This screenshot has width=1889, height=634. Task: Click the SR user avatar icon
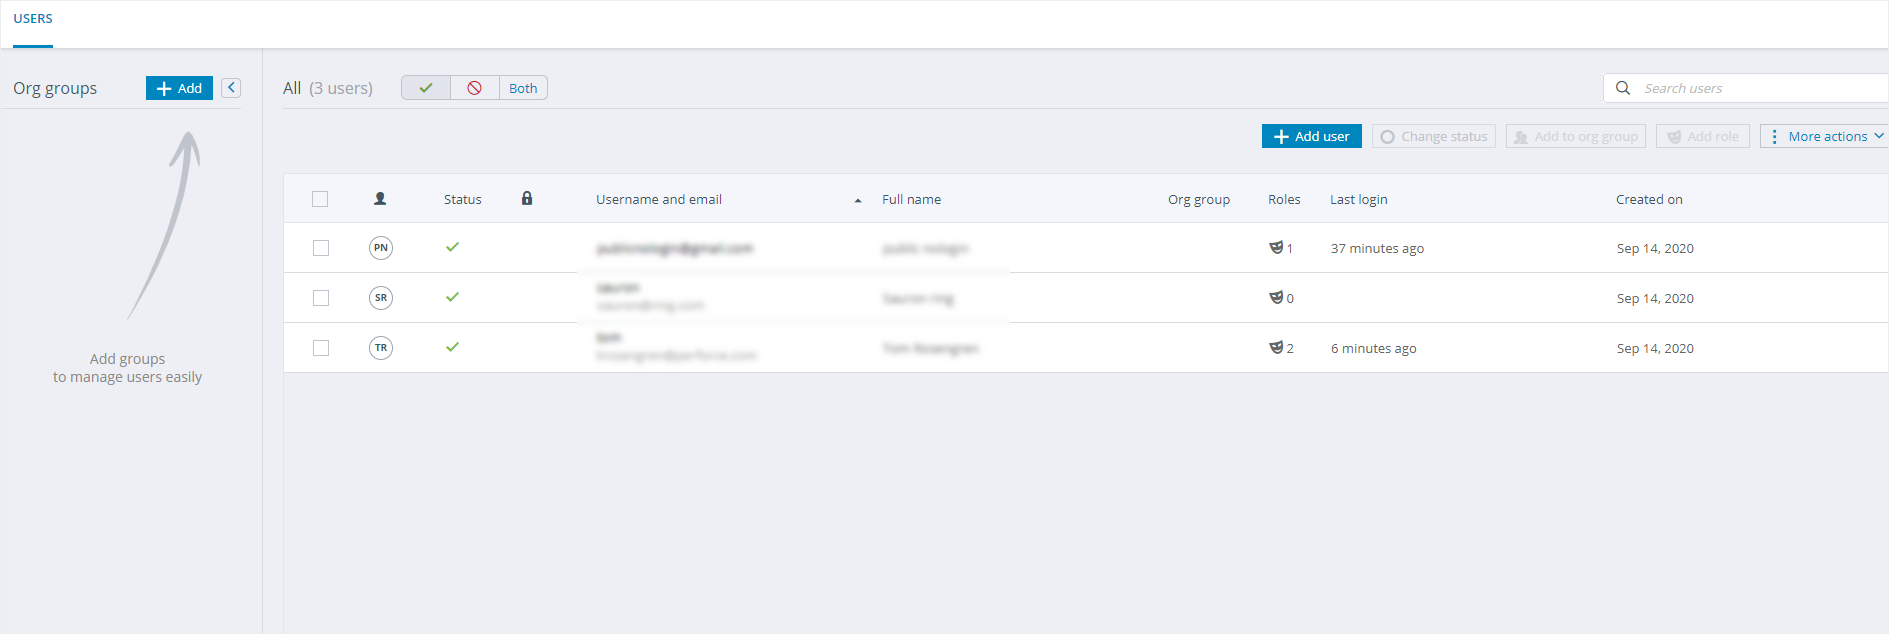380,298
